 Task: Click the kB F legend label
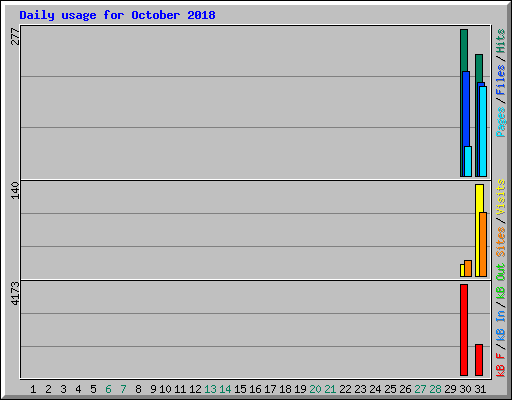coord(501,365)
